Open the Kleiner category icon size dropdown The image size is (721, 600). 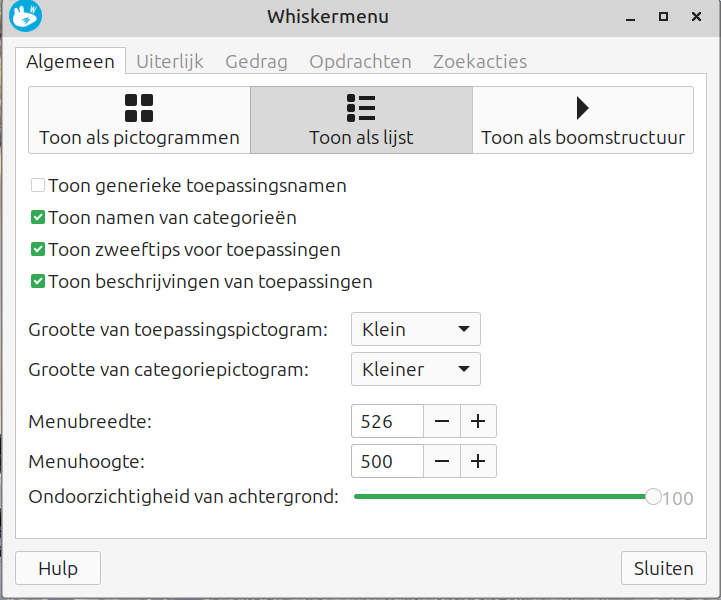(416, 369)
